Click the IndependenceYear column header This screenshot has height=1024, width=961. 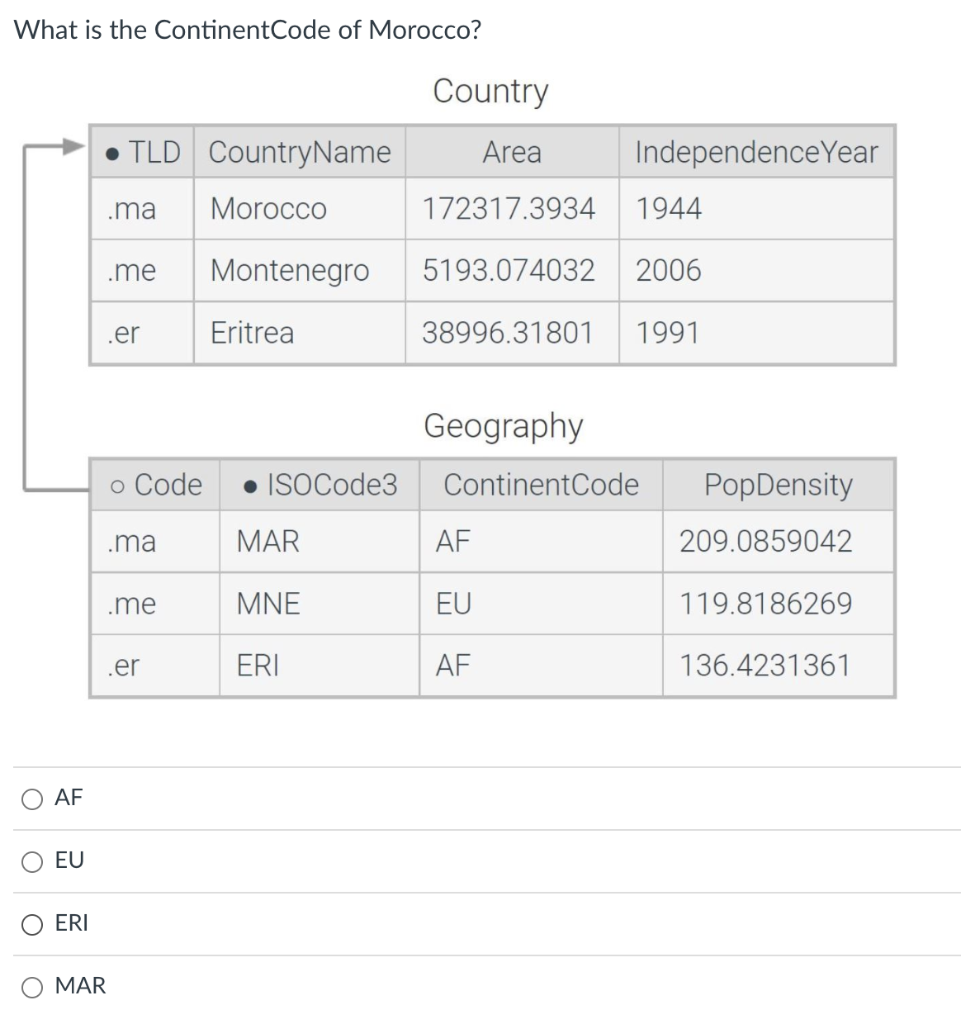pos(757,152)
